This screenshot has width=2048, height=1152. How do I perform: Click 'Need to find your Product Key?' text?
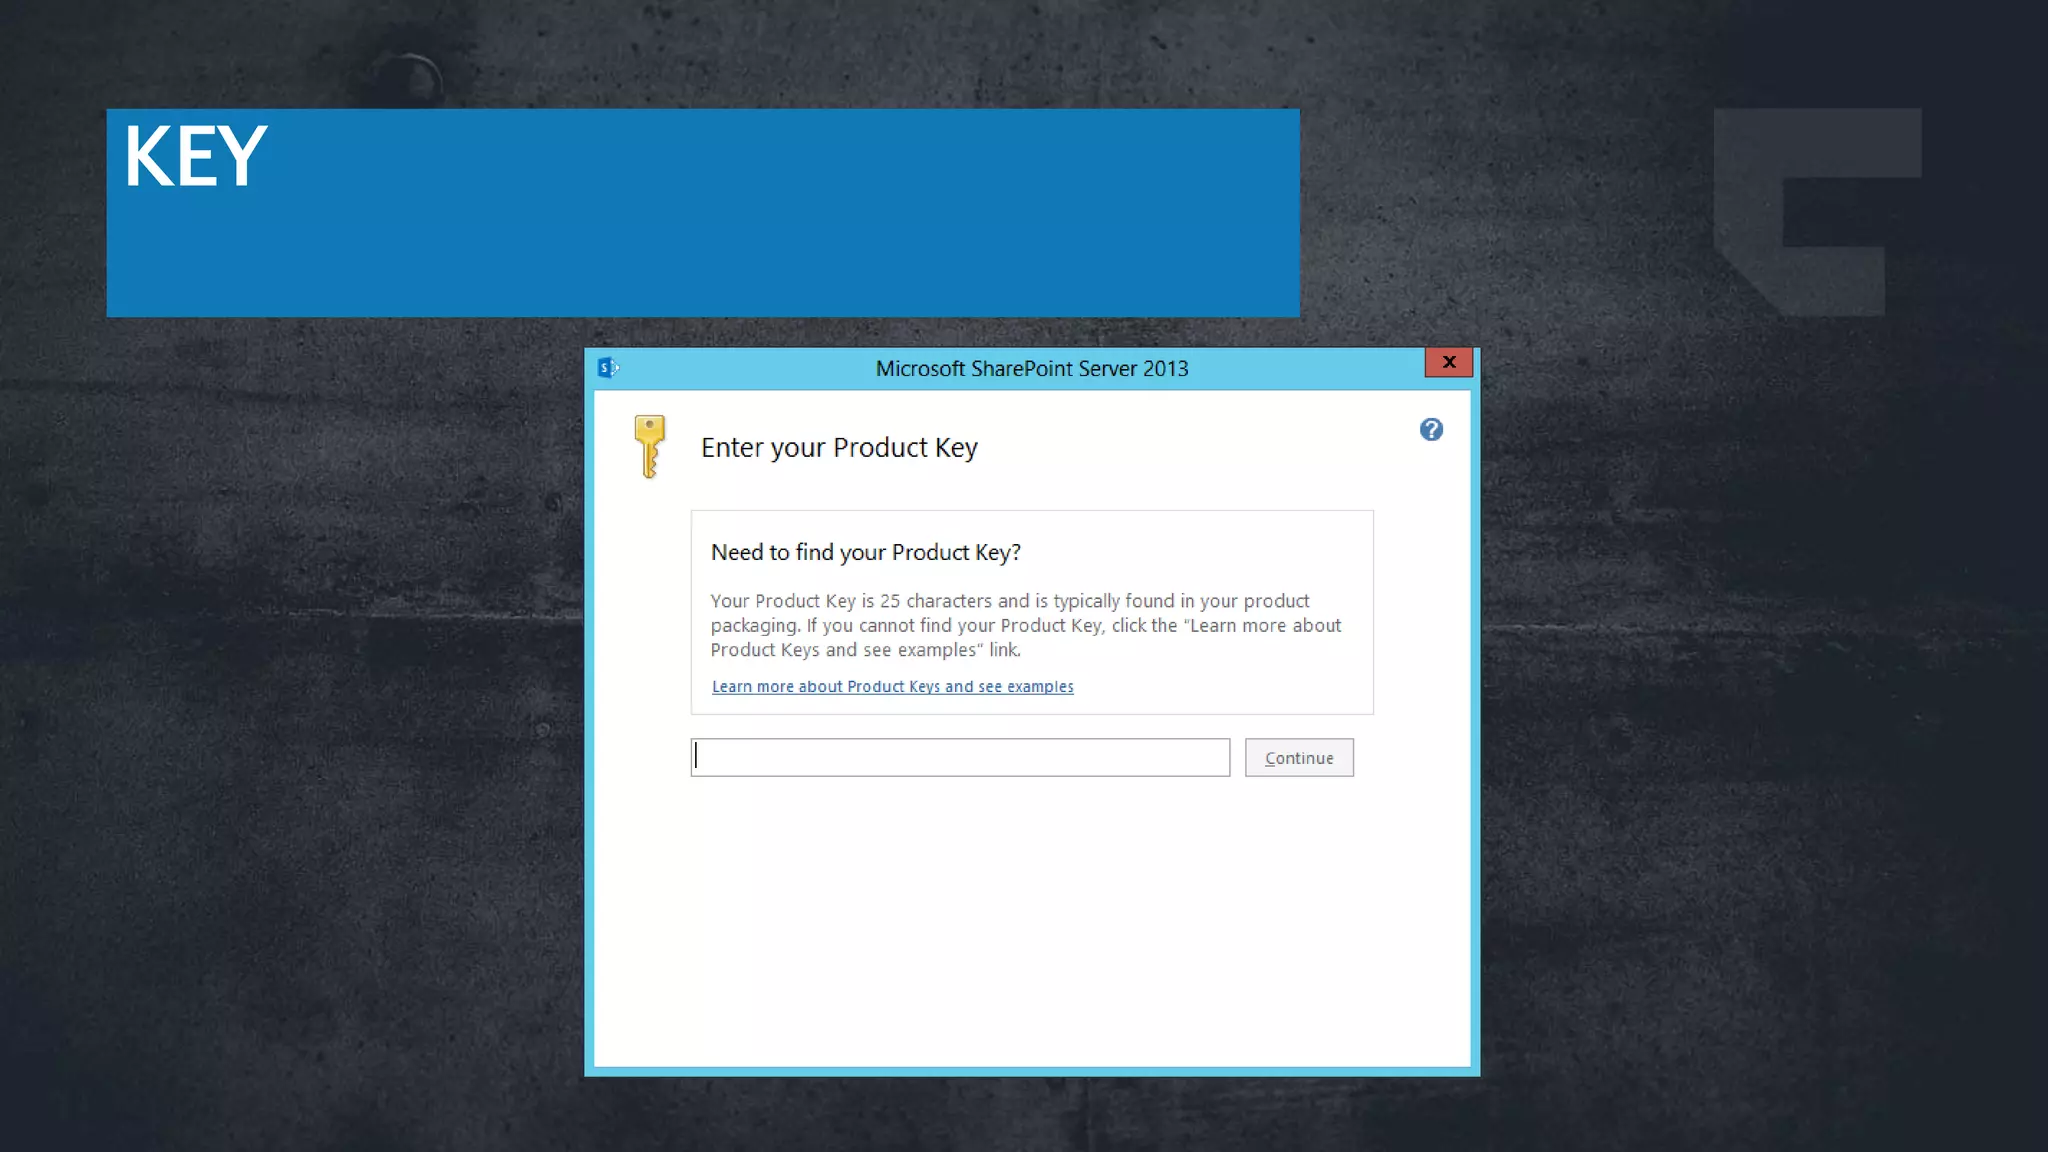866,552
